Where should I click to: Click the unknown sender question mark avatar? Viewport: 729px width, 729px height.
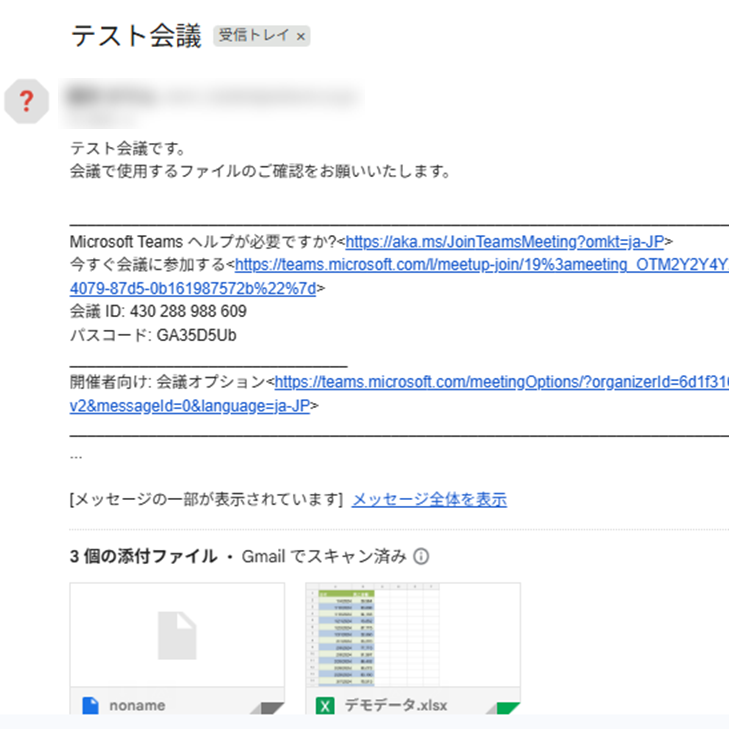point(27,101)
